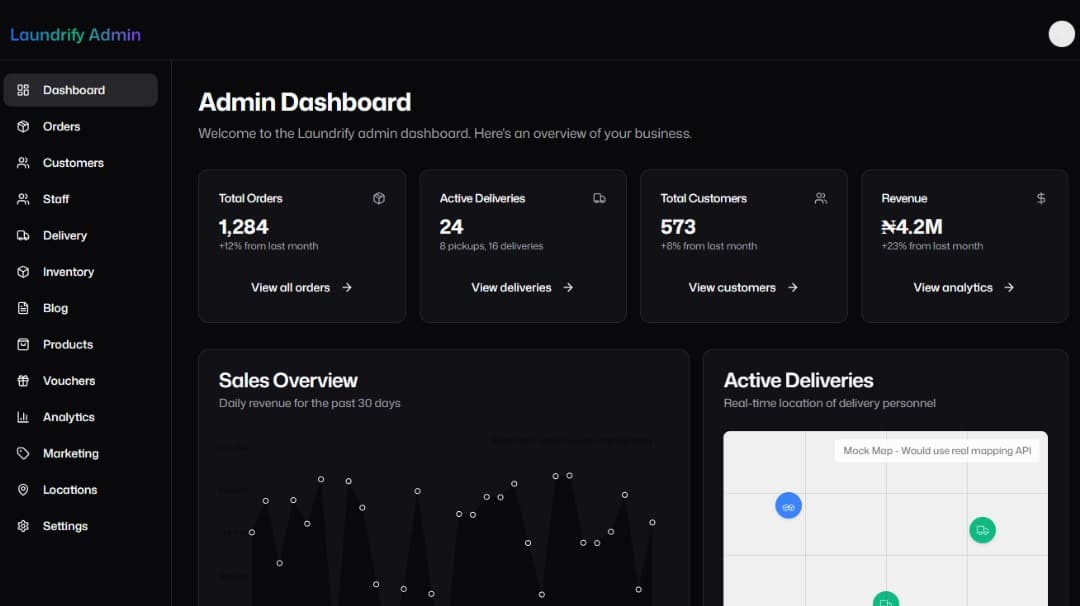The width and height of the screenshot is (1080, 606).
Task: Click the 1,284 total orders value
Action: (243, 227)
